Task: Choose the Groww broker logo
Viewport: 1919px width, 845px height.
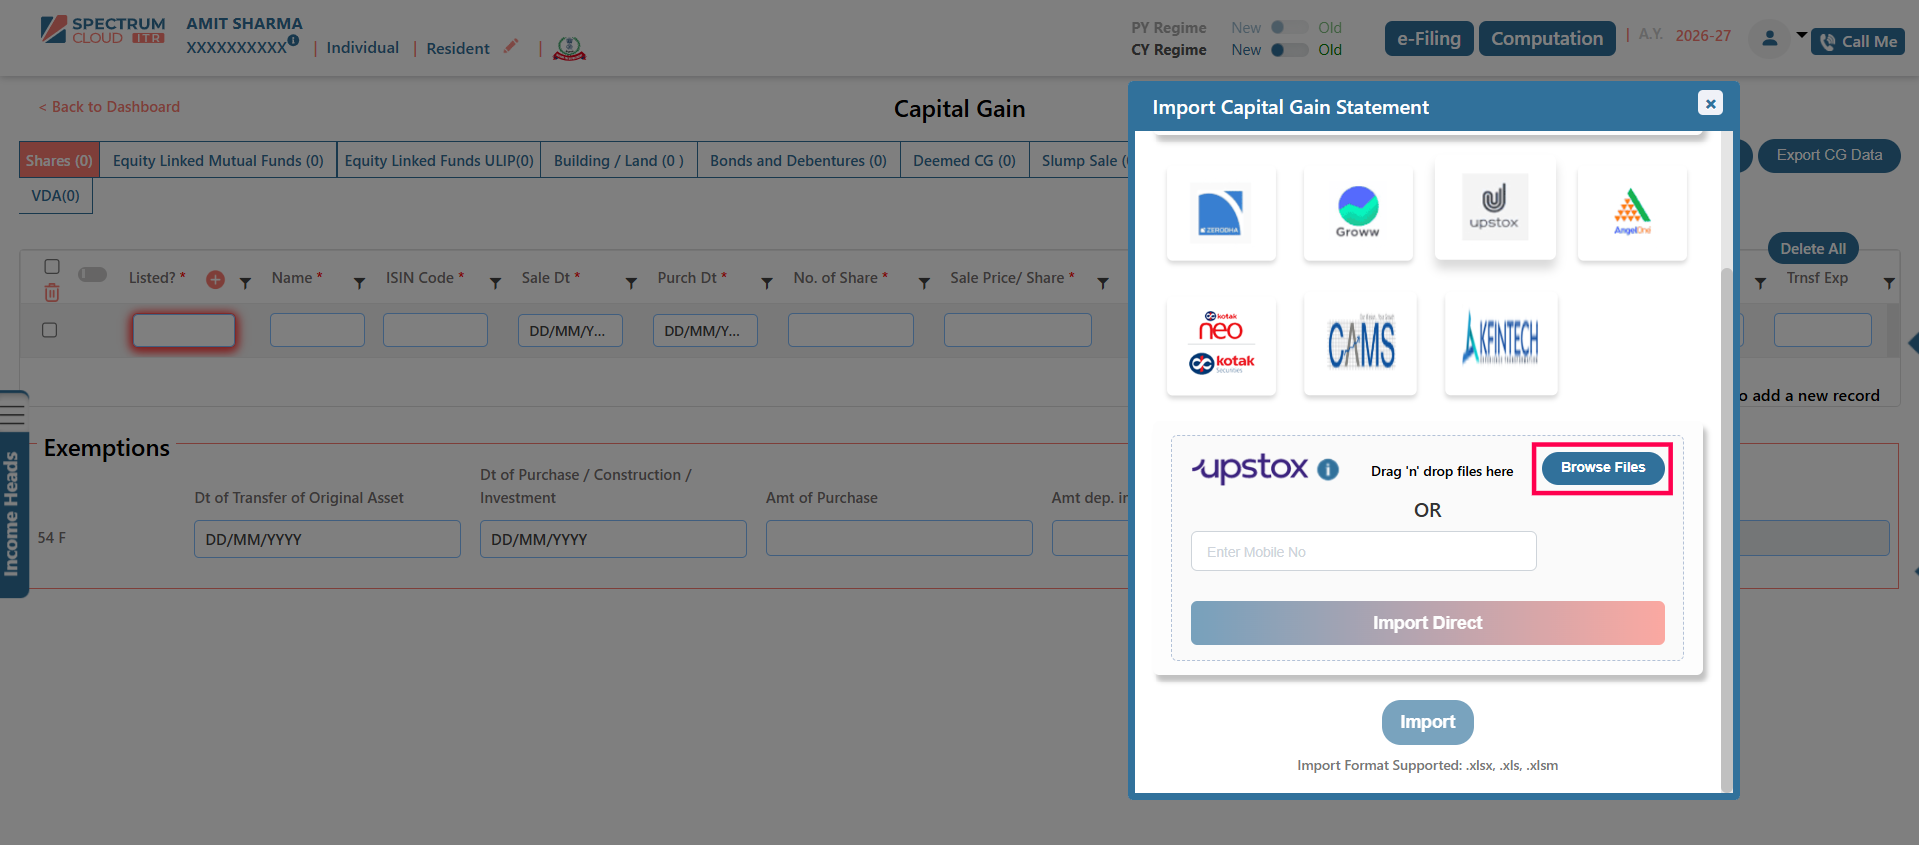Action: point(1357,212)
